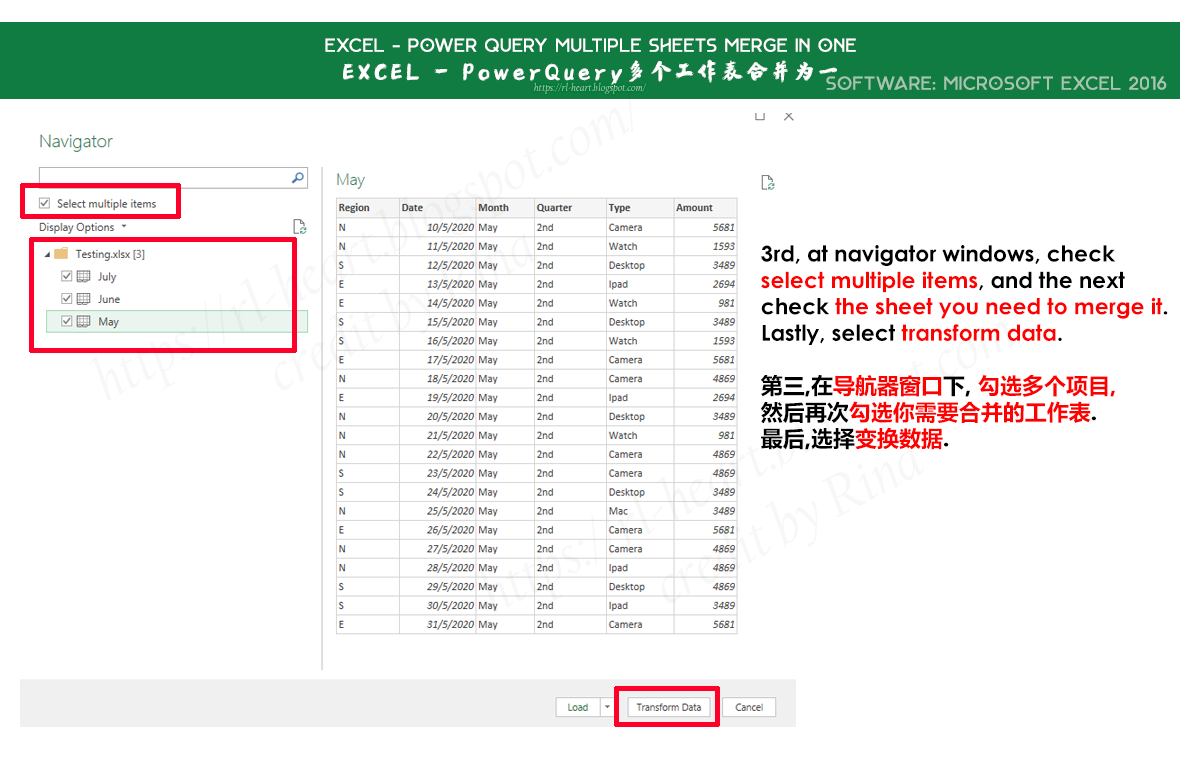1180x768 pixels.
Task: Click the search magnifier in the Navigator
Action: tap(298, 177)
